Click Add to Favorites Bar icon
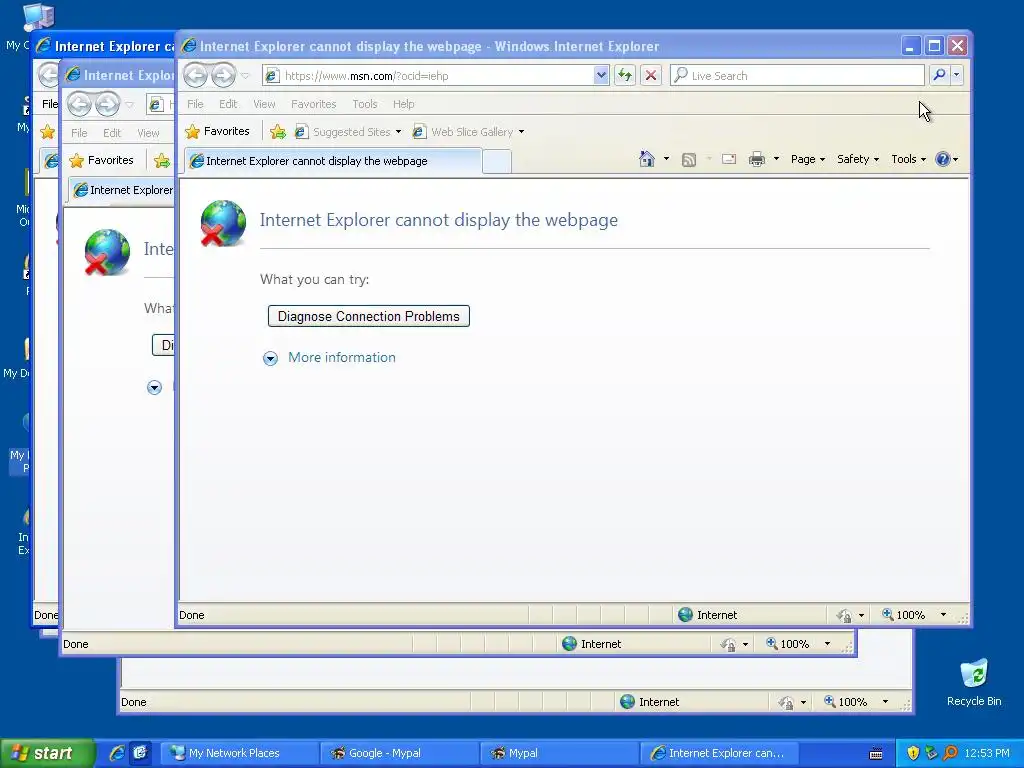1024x768 pixels. coord(278,132)
